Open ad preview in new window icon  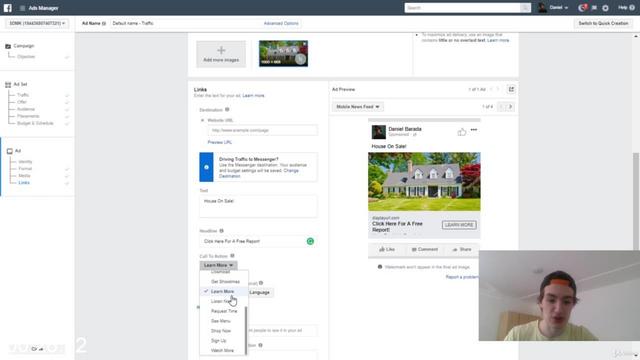[511, 89]
